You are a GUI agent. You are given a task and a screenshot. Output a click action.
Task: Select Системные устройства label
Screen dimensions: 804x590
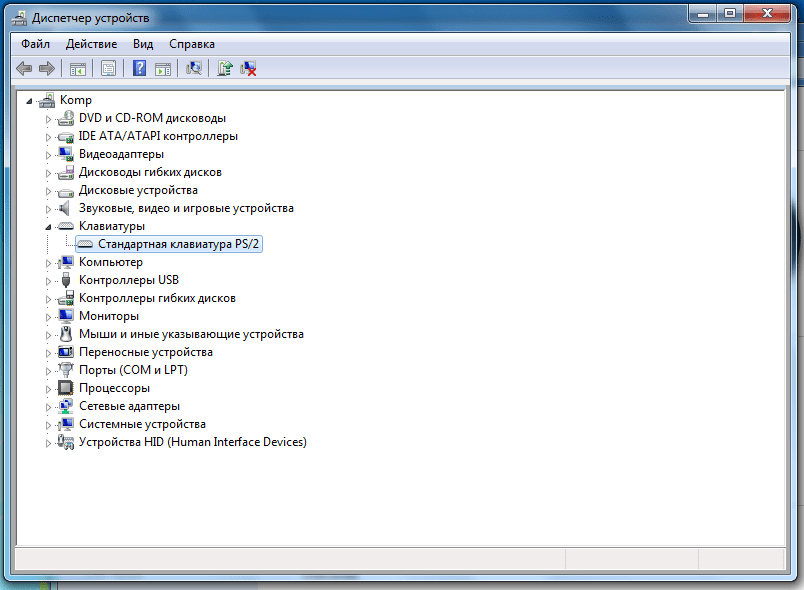(142, 424)
